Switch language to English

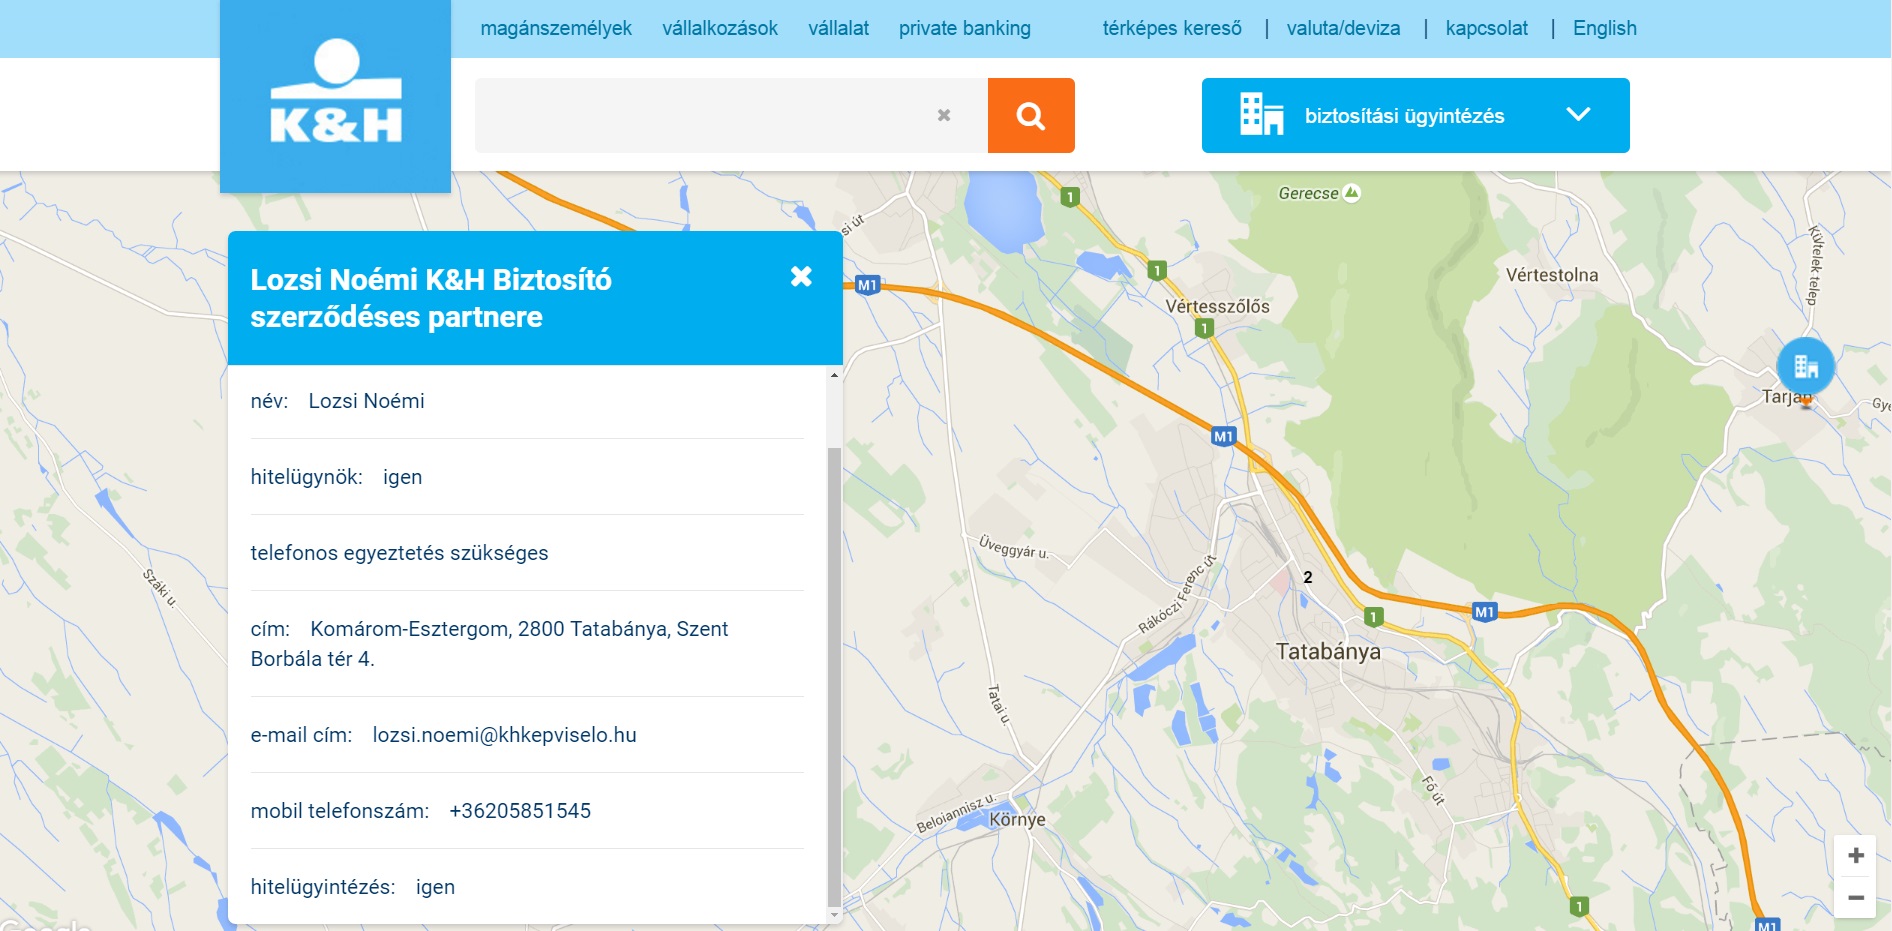pyautogui.click(x=1605, y=28)
